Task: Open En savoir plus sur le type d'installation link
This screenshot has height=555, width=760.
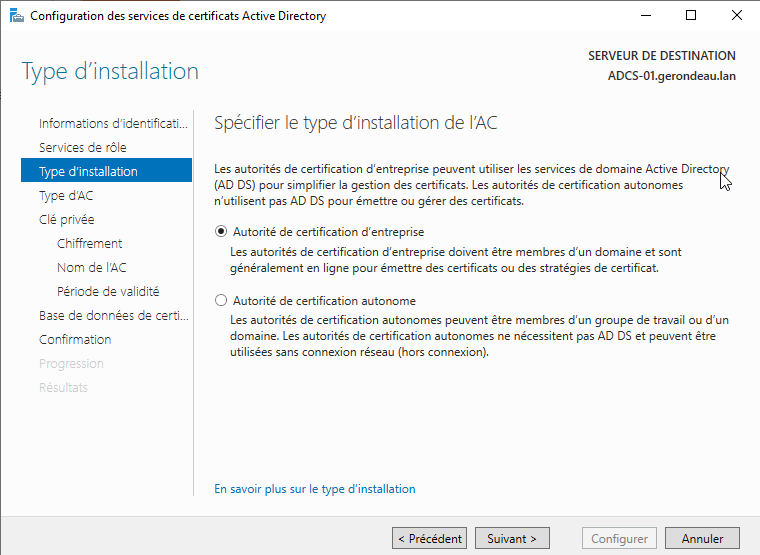Action: pos(315,489)
